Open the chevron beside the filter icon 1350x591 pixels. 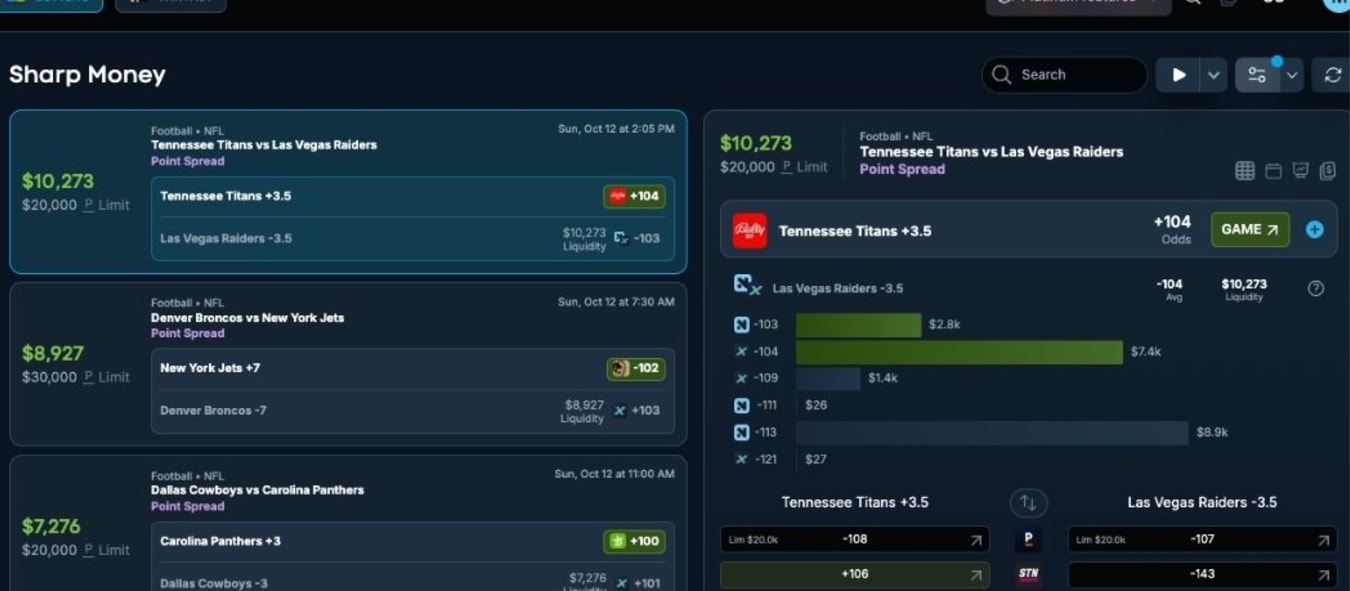(1290, 74)
